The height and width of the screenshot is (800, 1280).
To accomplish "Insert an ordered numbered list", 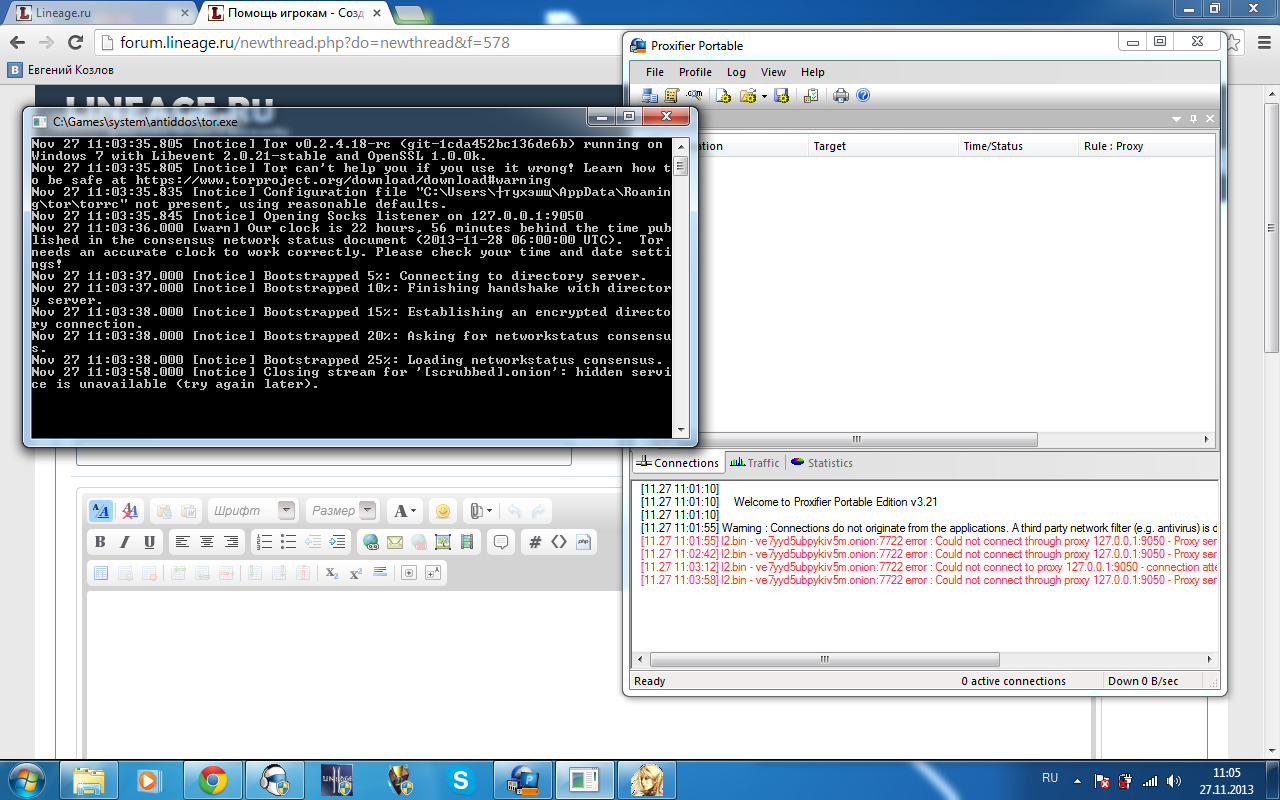I will point(265,542).
